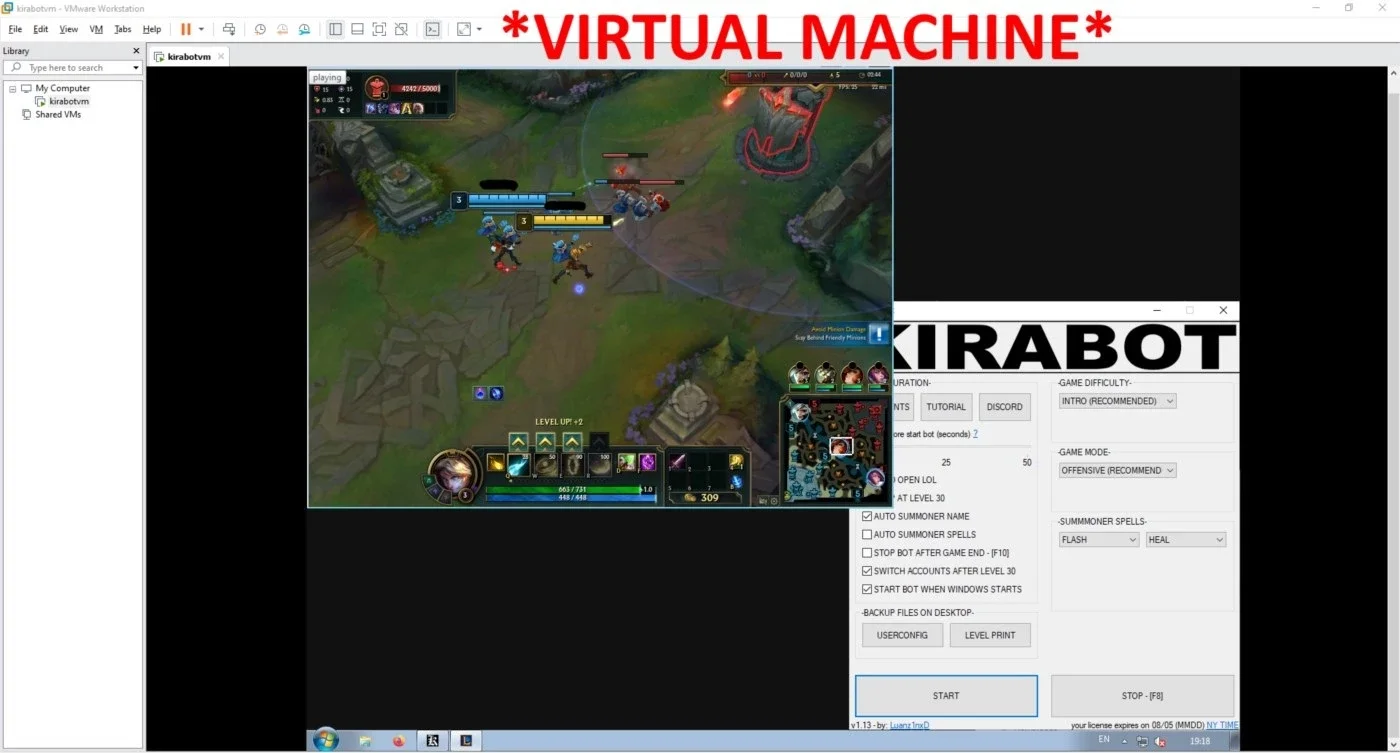The height and width of the screenshot is (753, 1400).
Task: Open the View menu
Action: pyautogui.click(x=68, y=29)
